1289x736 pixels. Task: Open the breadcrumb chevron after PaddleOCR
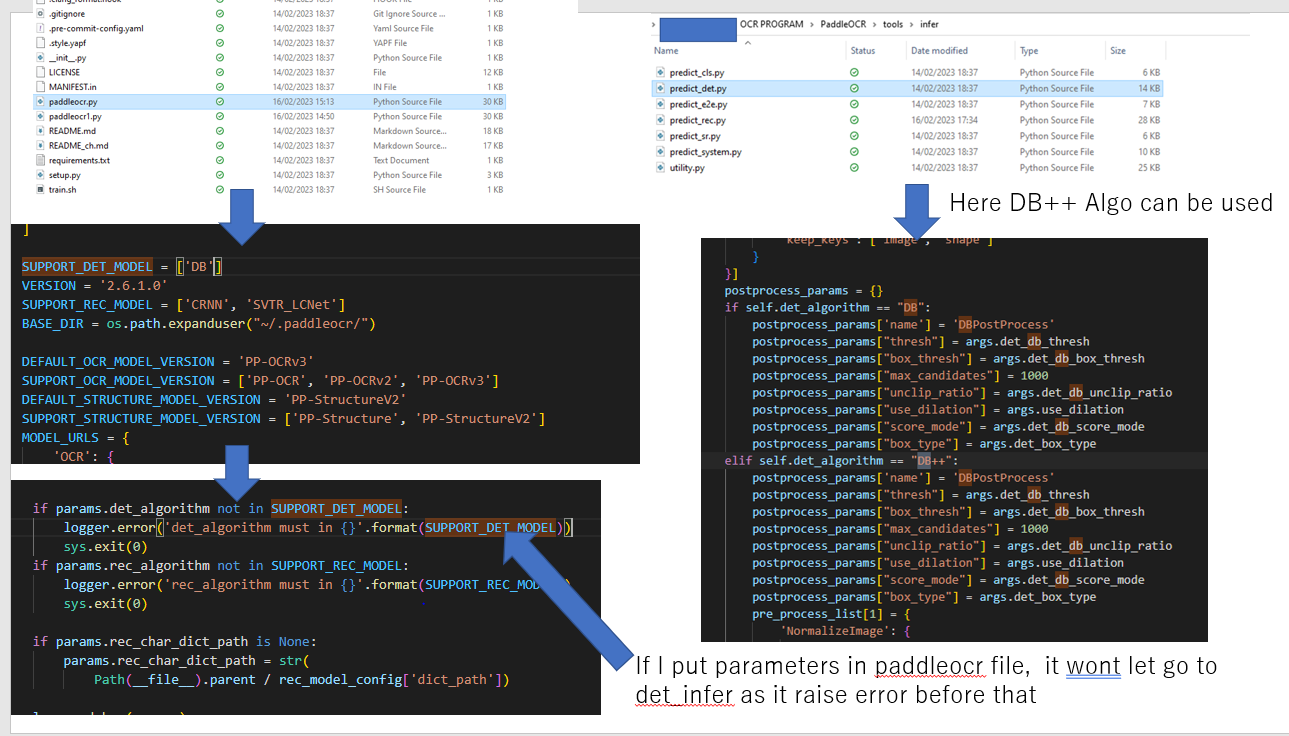(874, 23)
